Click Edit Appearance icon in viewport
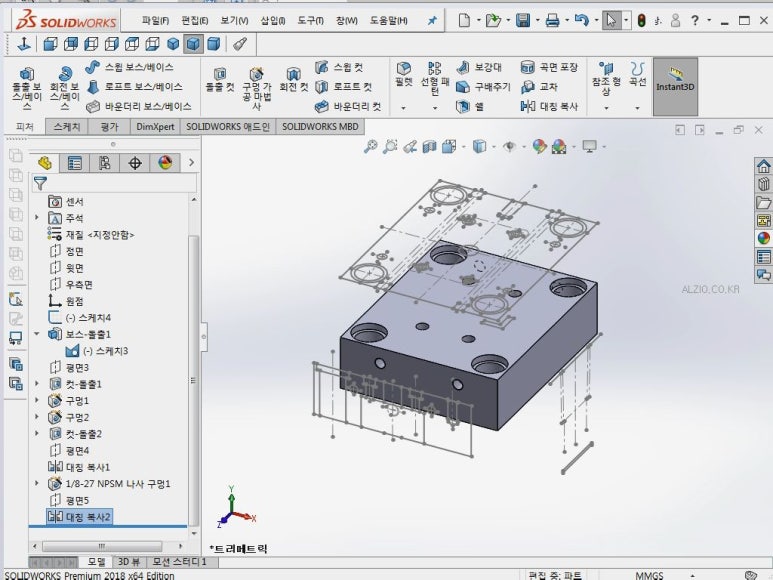Screen dimensions: 773x580 (539, 146)
